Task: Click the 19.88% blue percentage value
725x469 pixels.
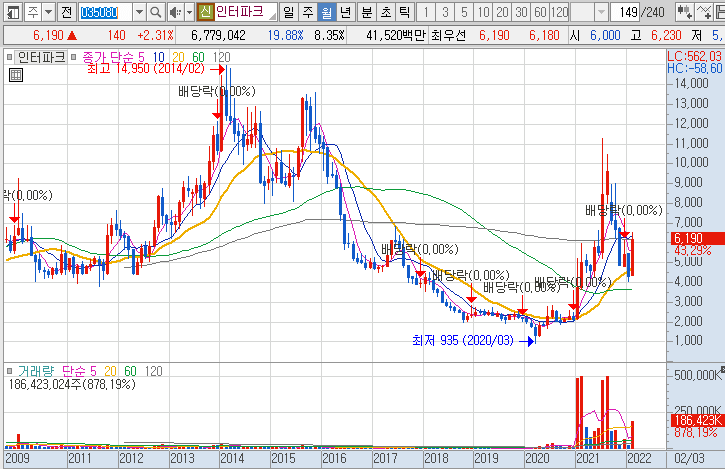Action: pyautogui.click(x=285, y=35)
